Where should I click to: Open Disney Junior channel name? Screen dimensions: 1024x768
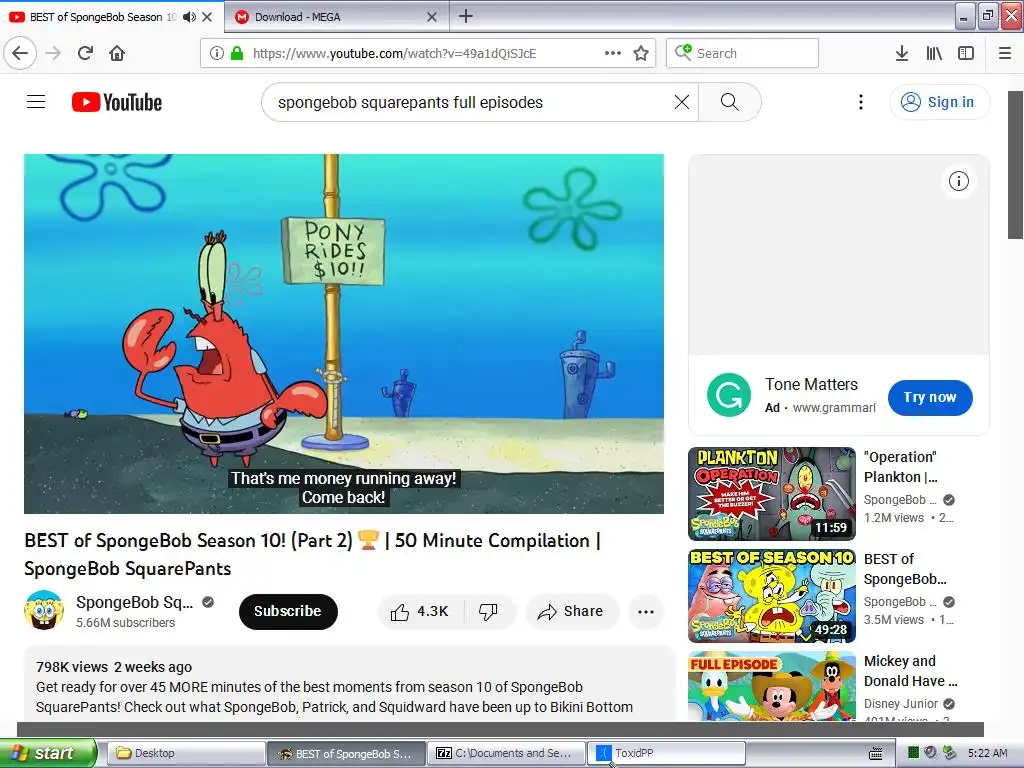pyautogui.click(x=901, y=703)
